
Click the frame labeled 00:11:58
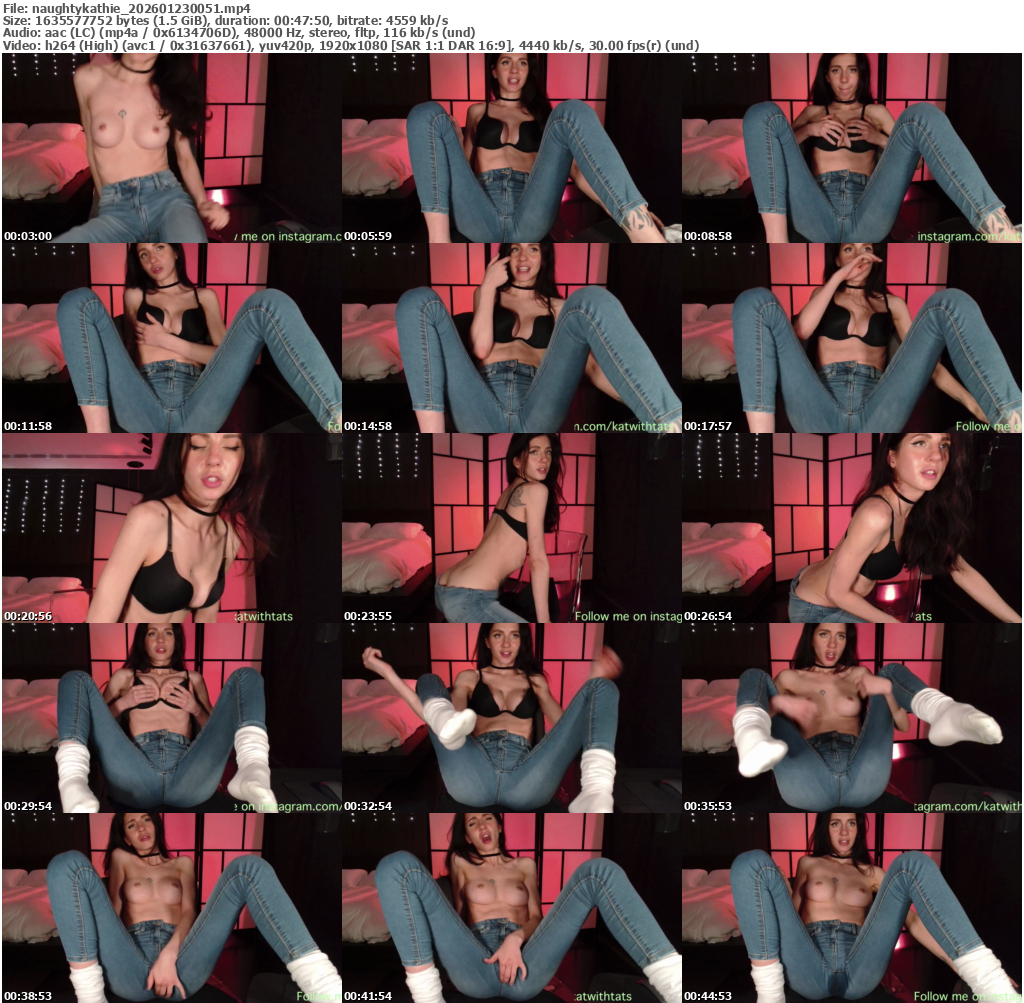coord(171,338)
